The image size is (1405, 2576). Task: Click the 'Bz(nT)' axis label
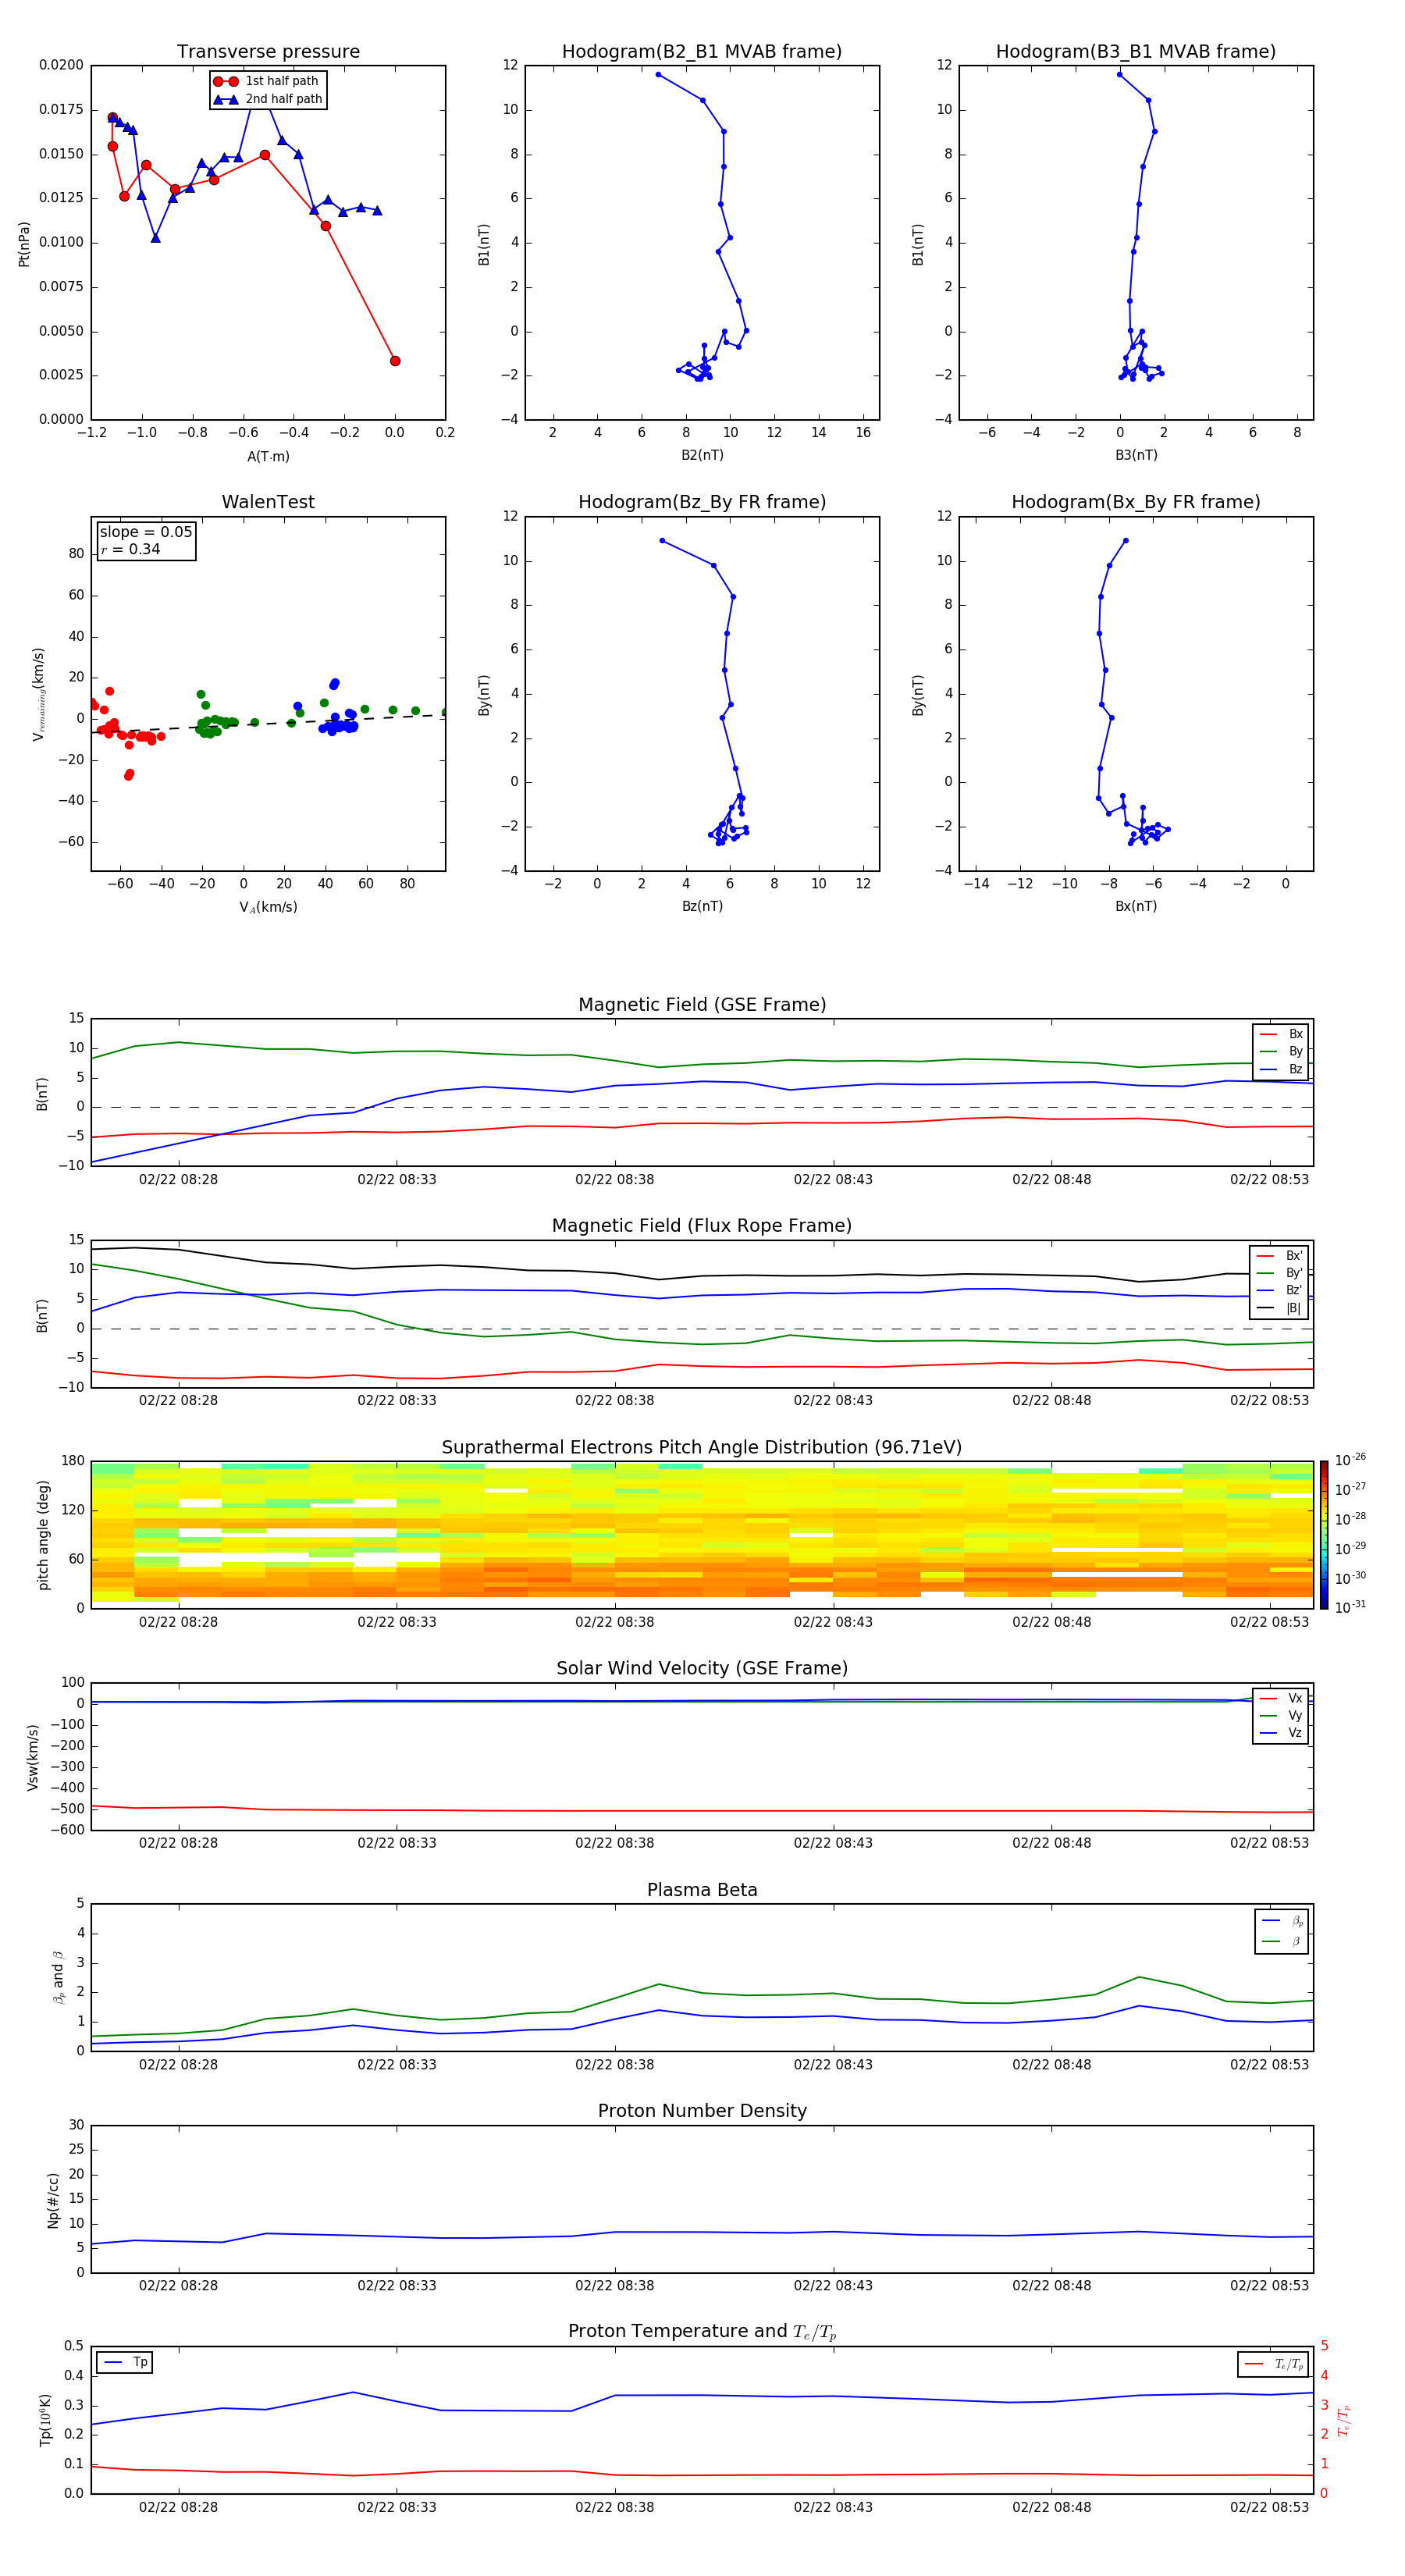[x=702, y=906]
